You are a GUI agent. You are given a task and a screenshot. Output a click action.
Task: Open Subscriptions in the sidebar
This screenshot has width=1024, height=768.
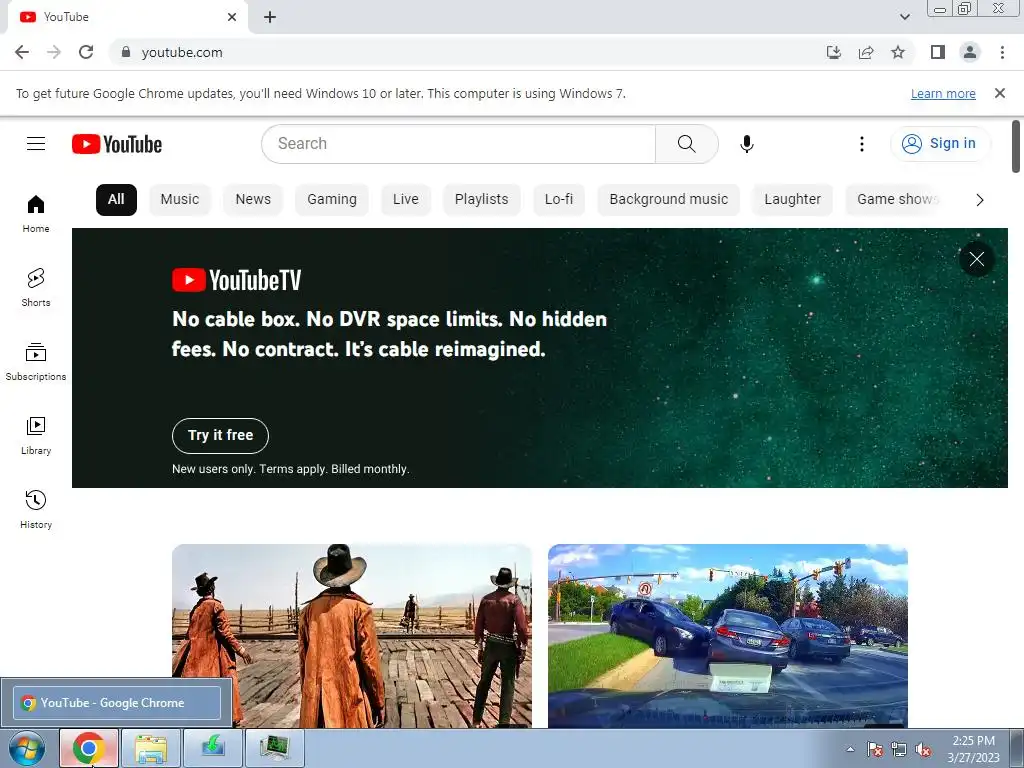36,362
